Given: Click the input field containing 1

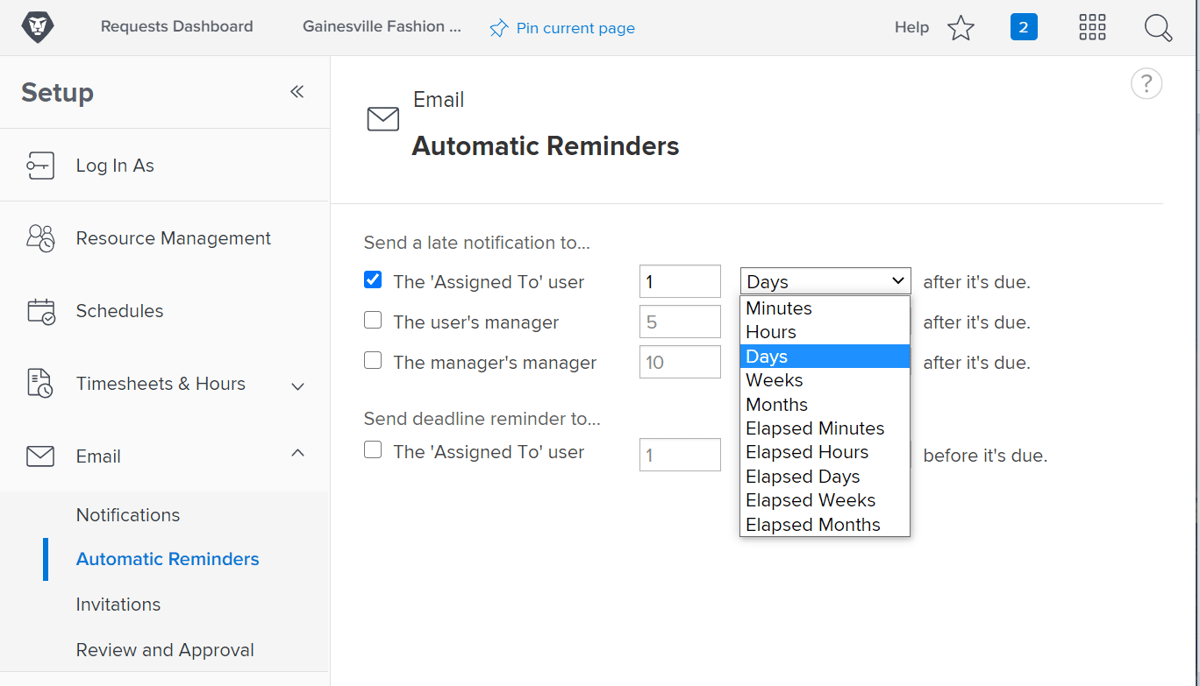Looking at the screenshot, I should (680, 281).
